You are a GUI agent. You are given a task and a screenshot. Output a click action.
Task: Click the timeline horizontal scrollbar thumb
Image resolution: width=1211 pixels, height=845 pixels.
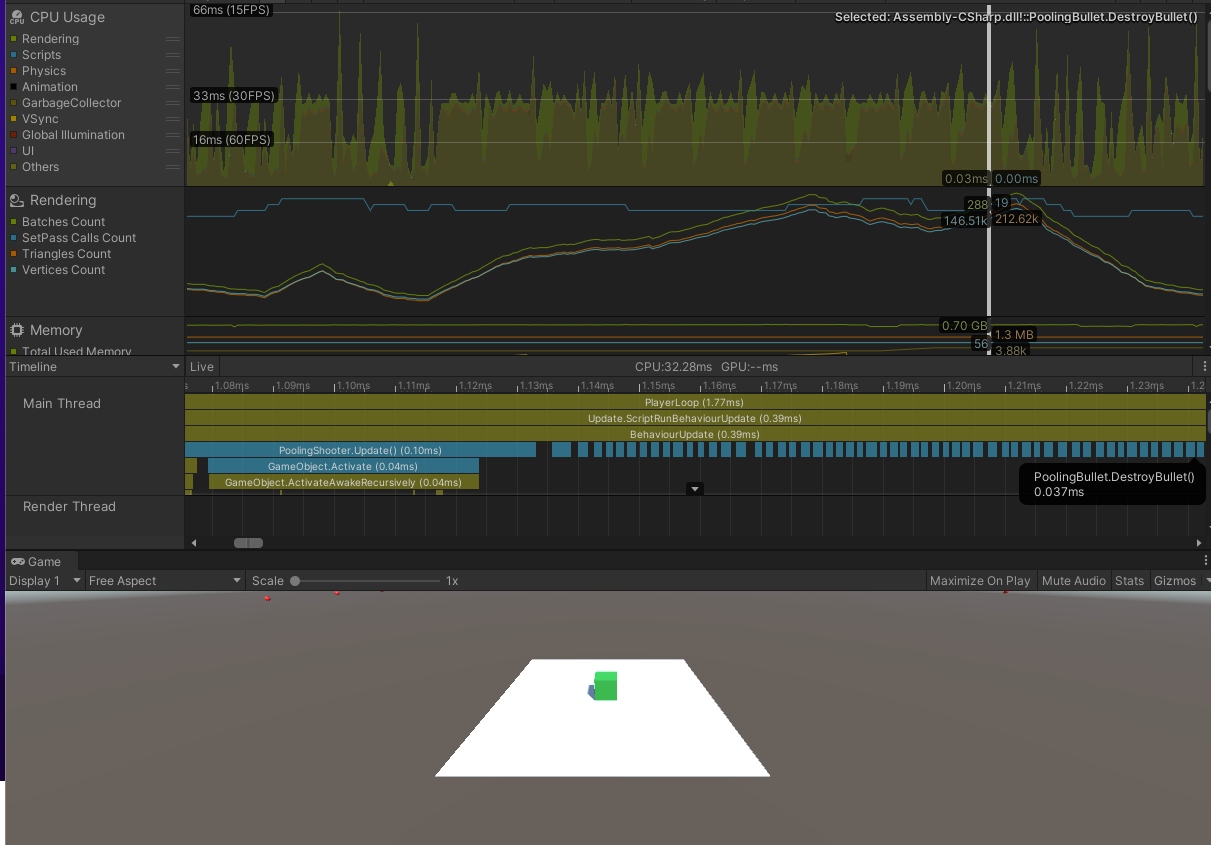(x=248, y=543)
